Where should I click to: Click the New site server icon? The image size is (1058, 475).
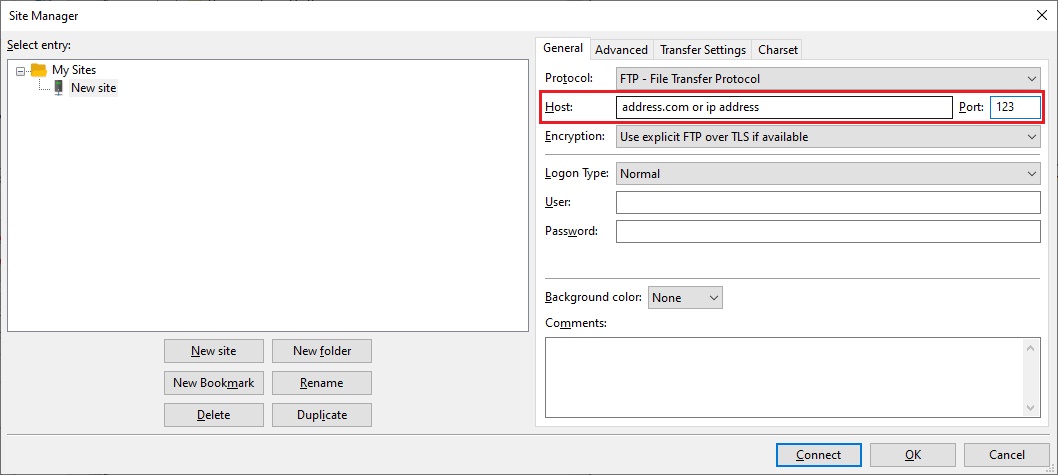click(58, 88)
